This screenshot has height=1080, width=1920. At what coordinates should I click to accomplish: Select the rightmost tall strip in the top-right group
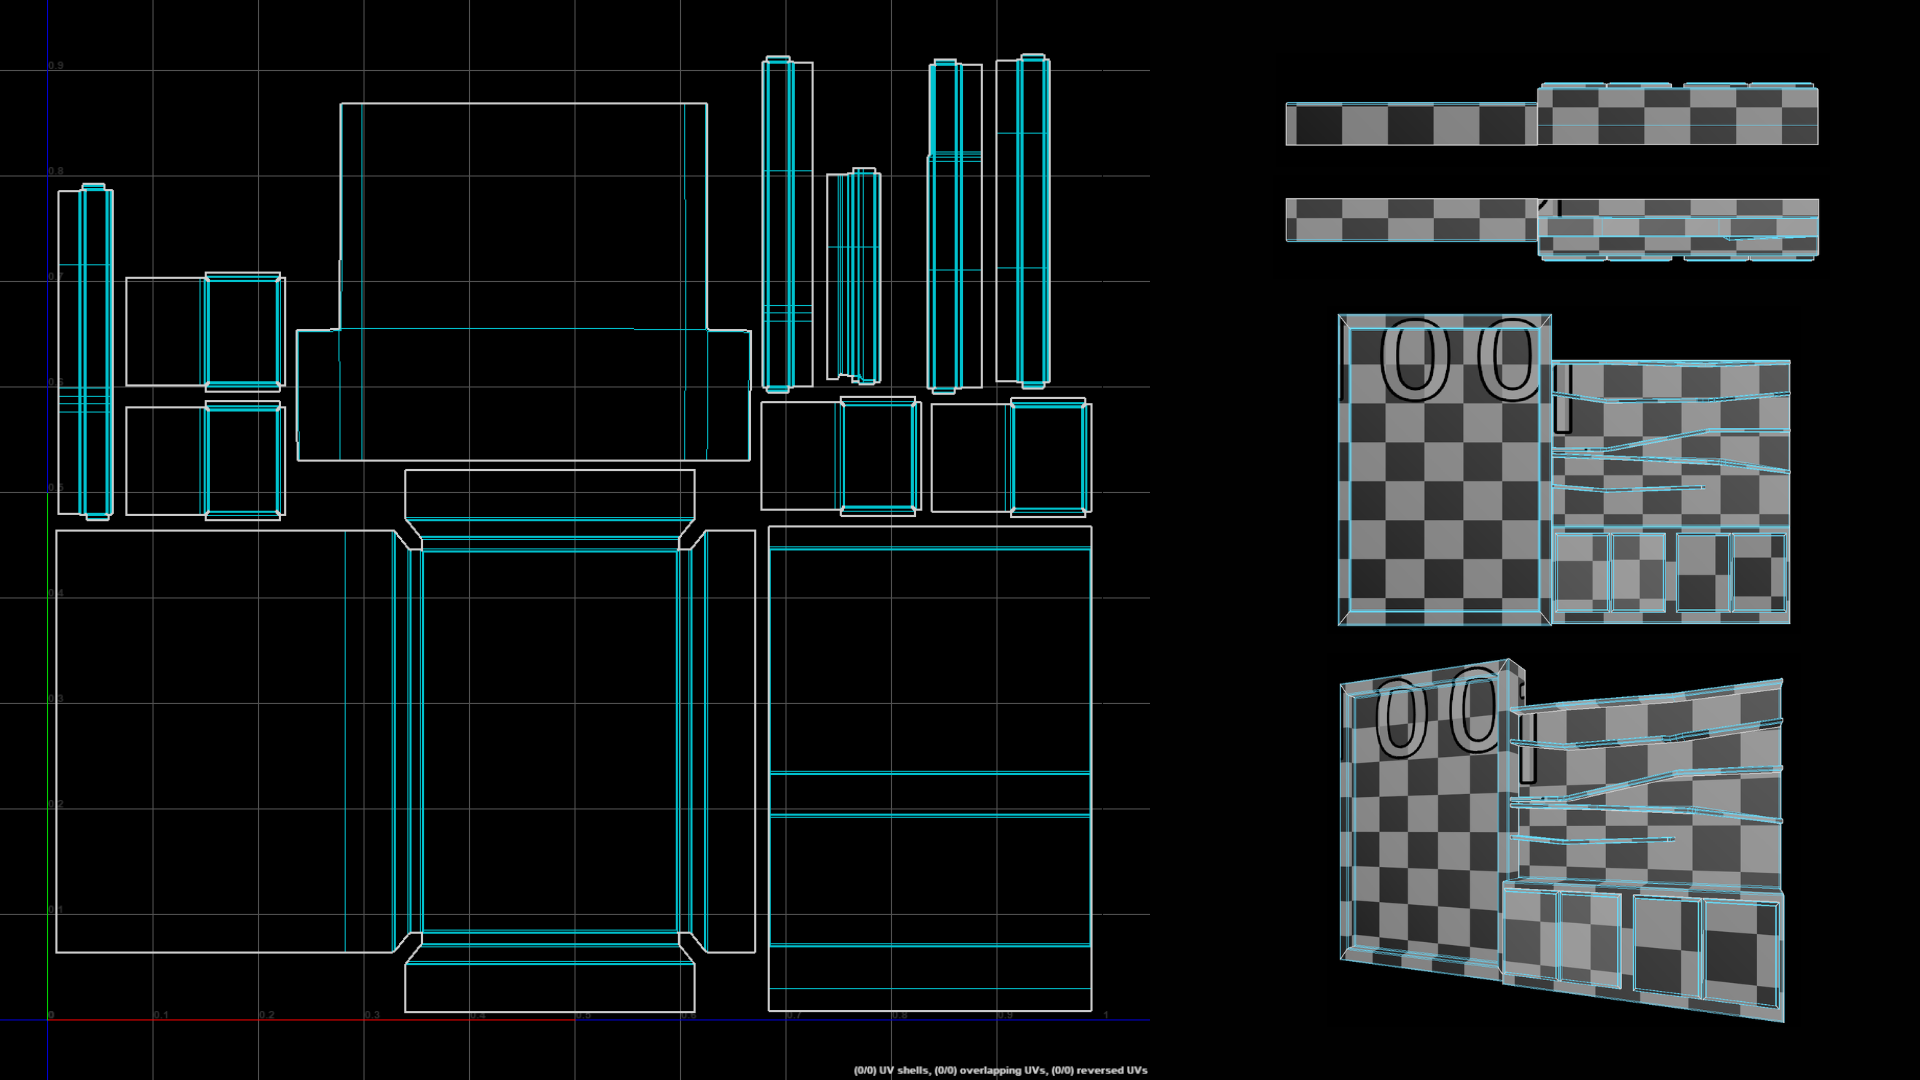coord(1023,221)
